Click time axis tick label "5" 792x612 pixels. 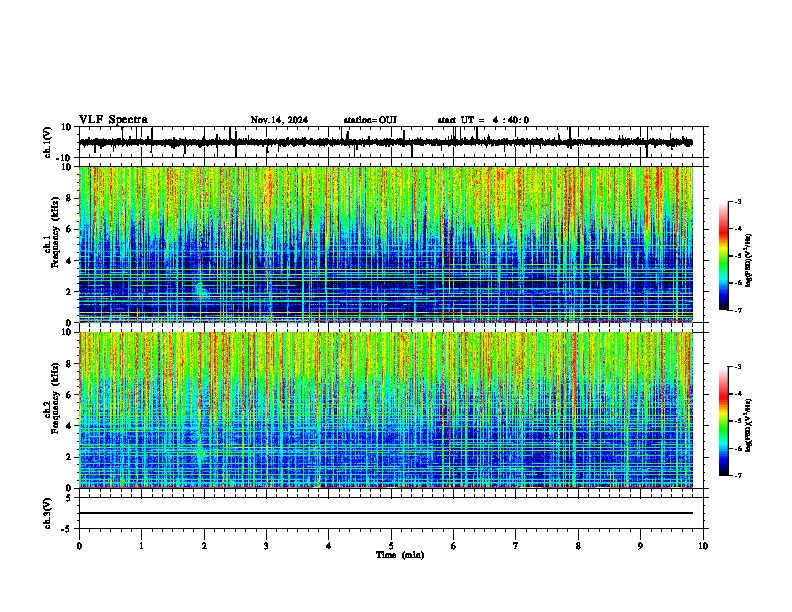[391, 546]
